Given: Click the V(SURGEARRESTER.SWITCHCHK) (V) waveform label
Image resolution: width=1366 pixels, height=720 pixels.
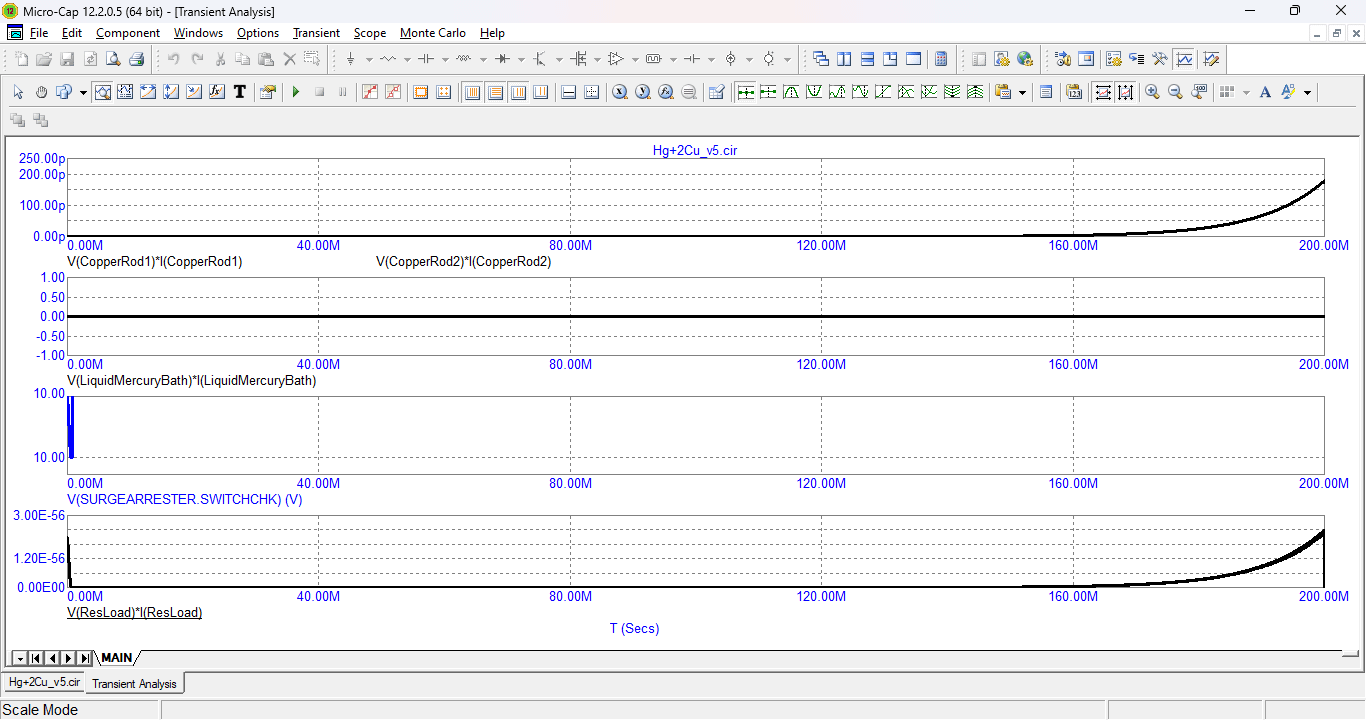Looking at the screenshot, I should coord(185,498).
